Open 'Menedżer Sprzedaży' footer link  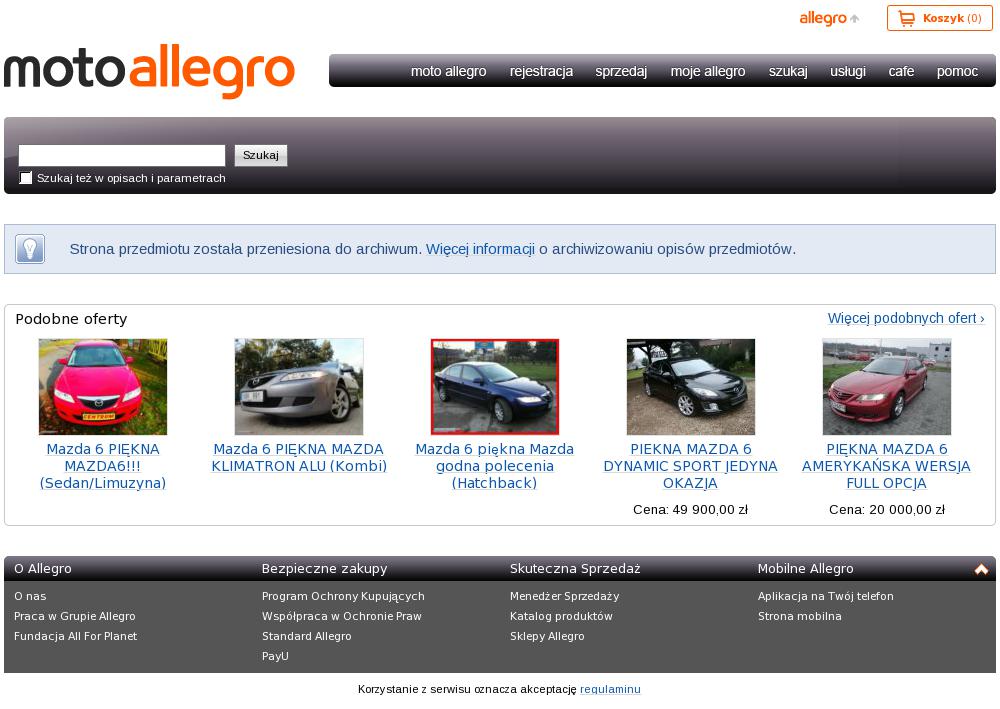(x=564, y=597)
